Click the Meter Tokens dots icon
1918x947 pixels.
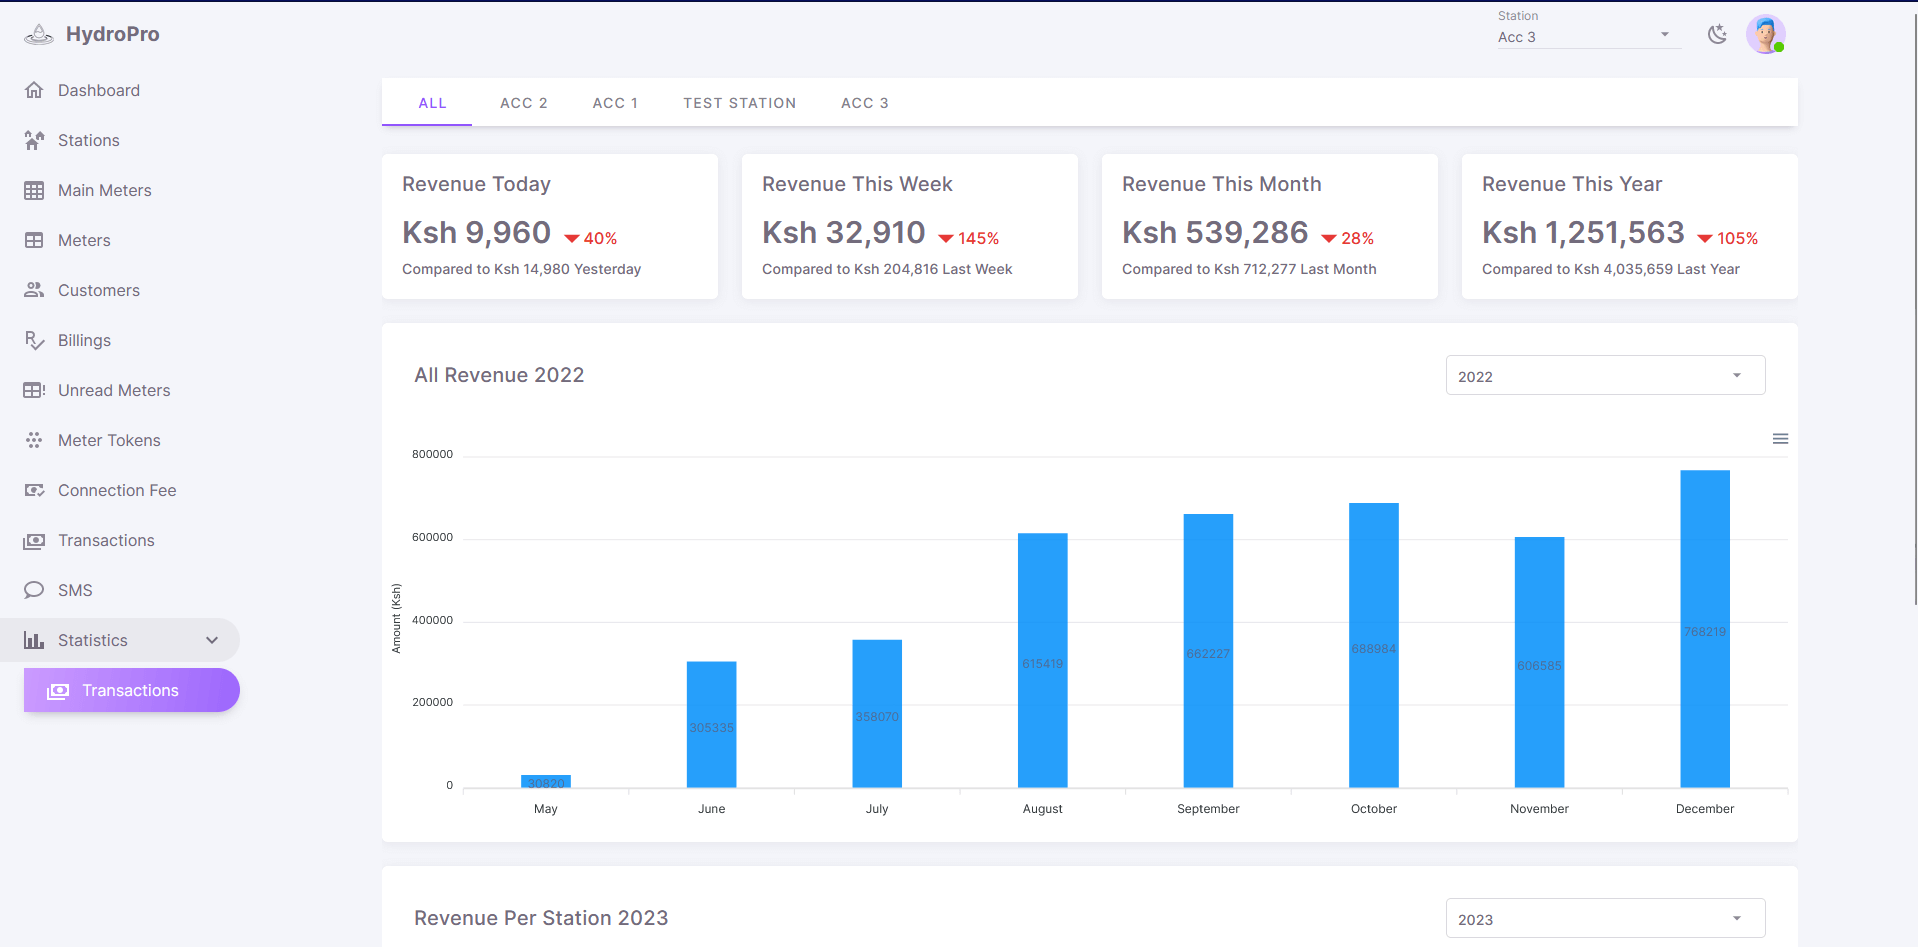pos(34,440)
